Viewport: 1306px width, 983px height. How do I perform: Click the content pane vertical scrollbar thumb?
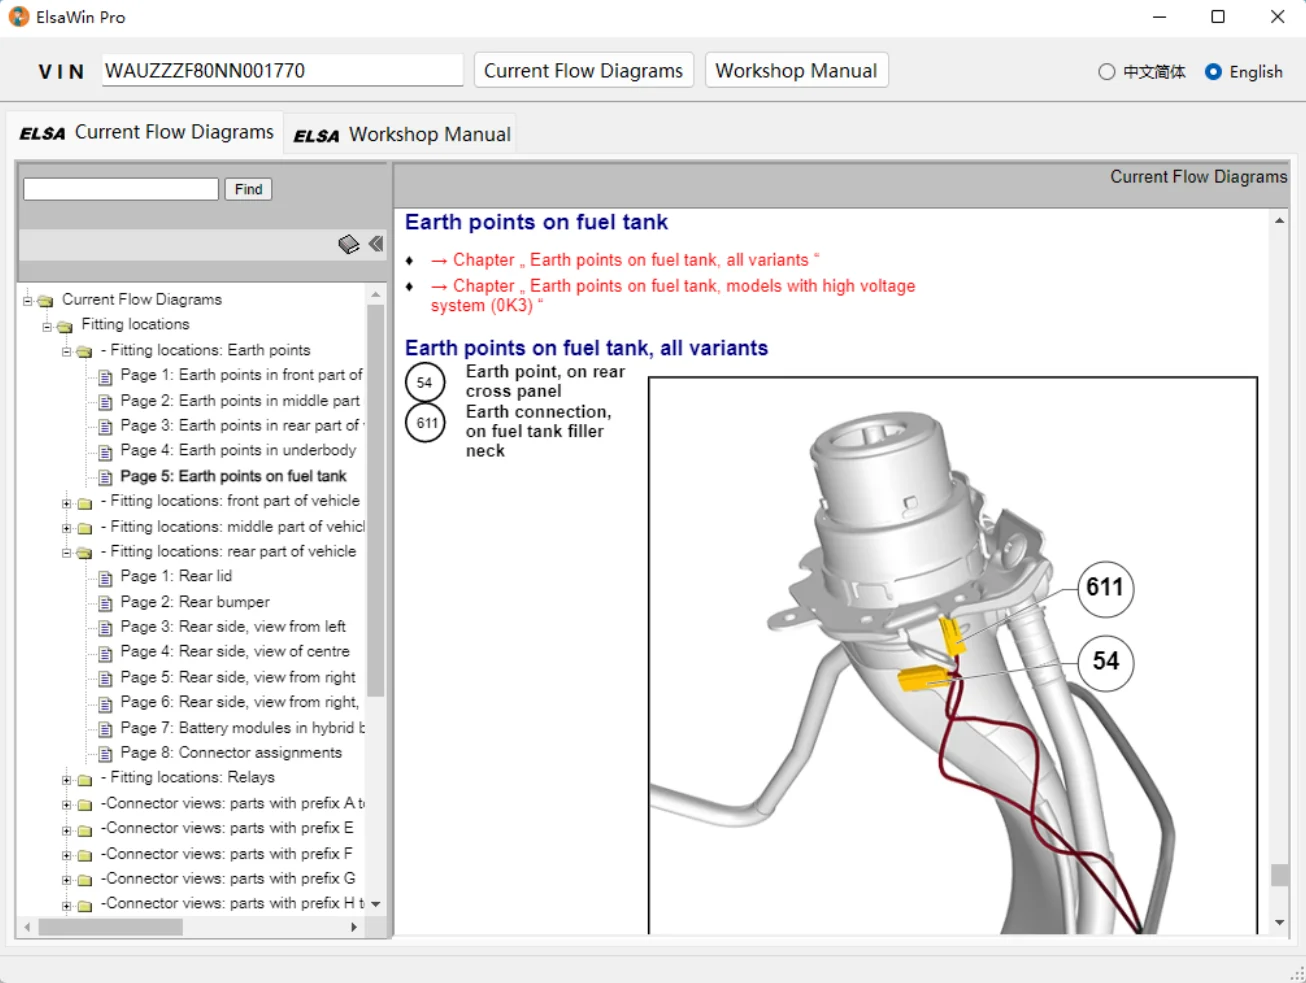coord(1279,875)
